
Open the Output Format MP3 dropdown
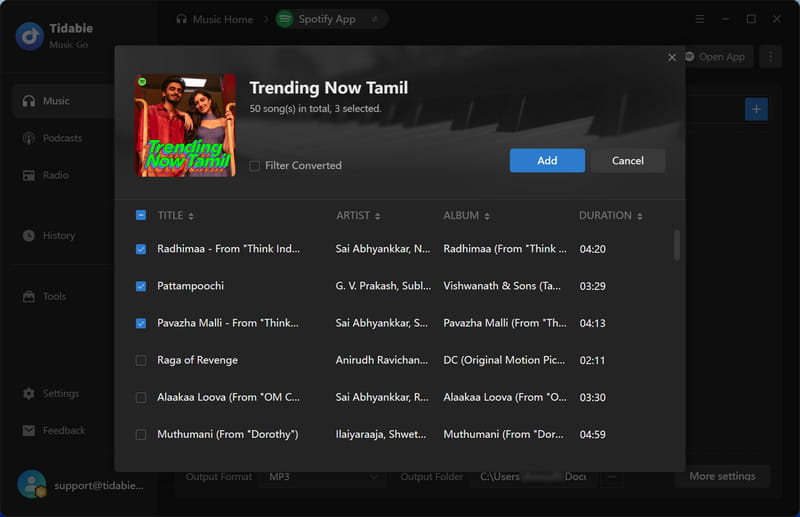[322, 477]
